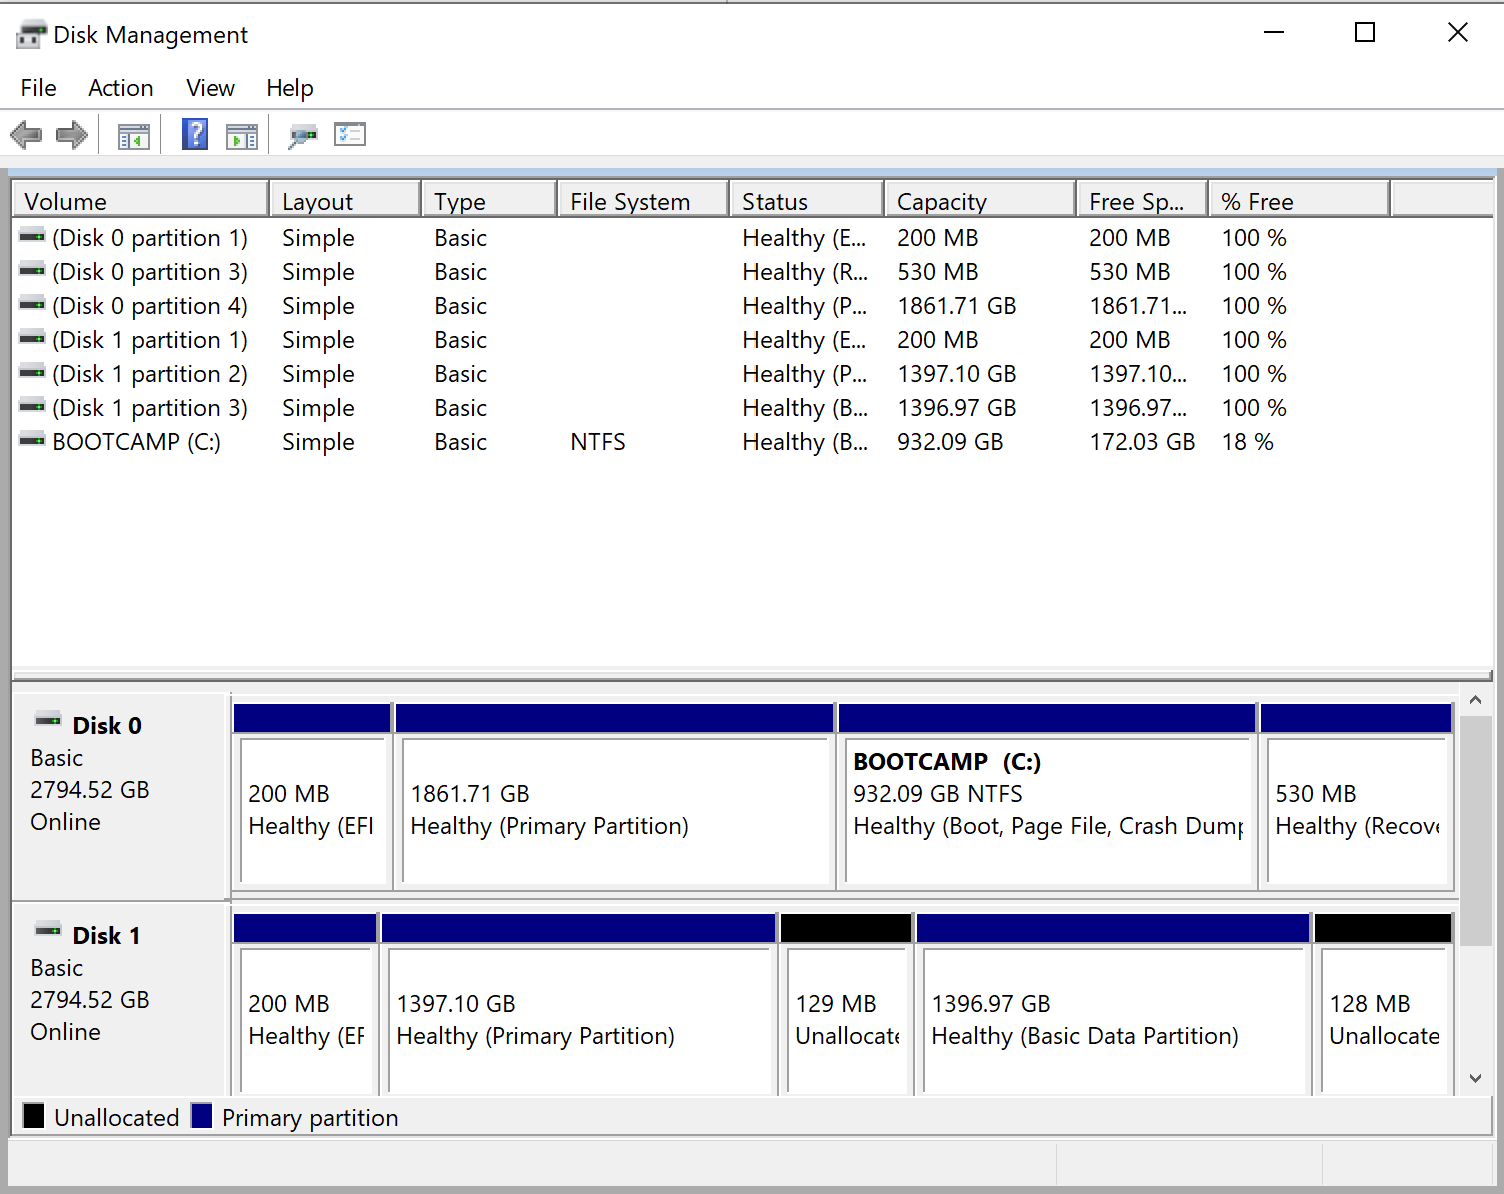Click the disk with magnifier toolbar icon
Screen dimensions: 1504x1194
pyautogui.click(x=302, y=135)
